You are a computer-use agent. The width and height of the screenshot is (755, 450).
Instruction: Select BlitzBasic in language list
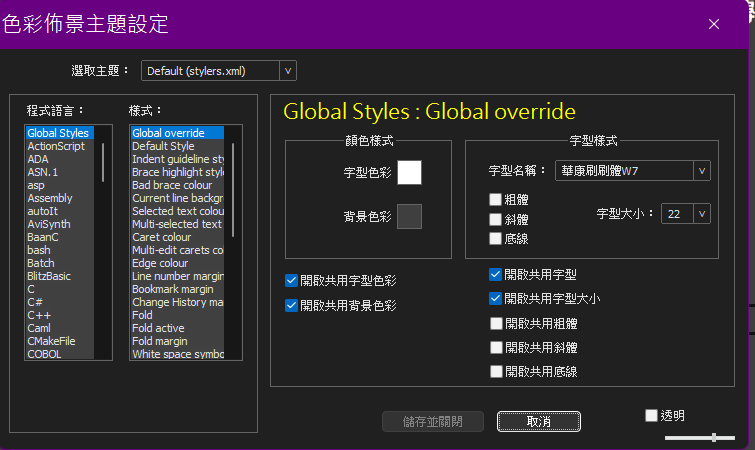point(60,276)
